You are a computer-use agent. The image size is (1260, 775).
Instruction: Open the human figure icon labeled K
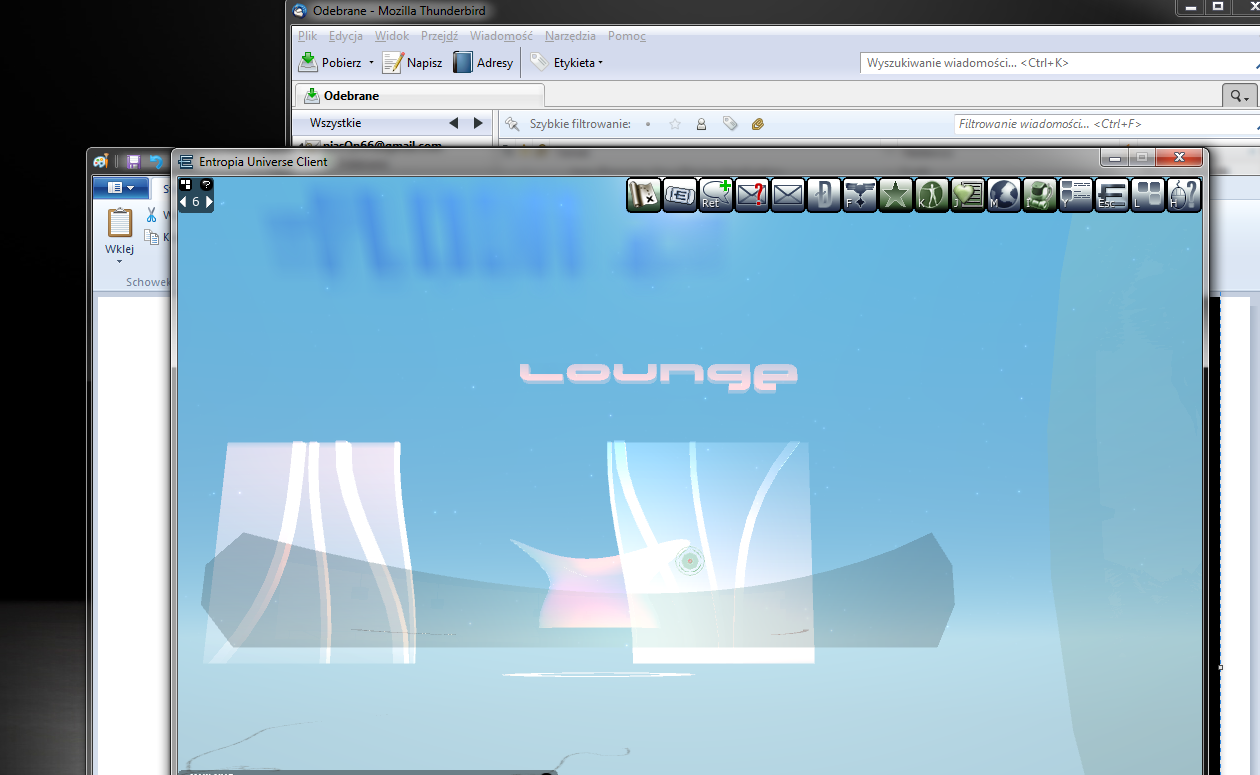point(931,195)
